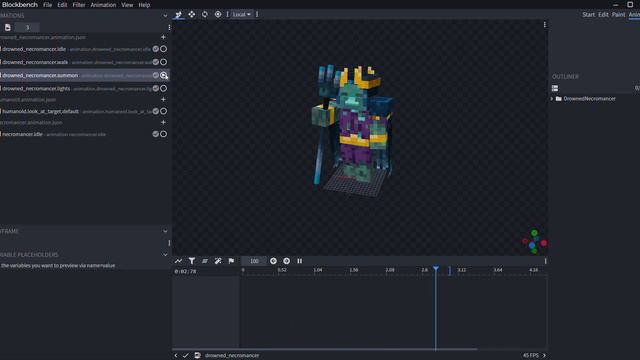Screen dimensions: 640x360
Task: Click the outliner toggle options icon
Action: 555,88
